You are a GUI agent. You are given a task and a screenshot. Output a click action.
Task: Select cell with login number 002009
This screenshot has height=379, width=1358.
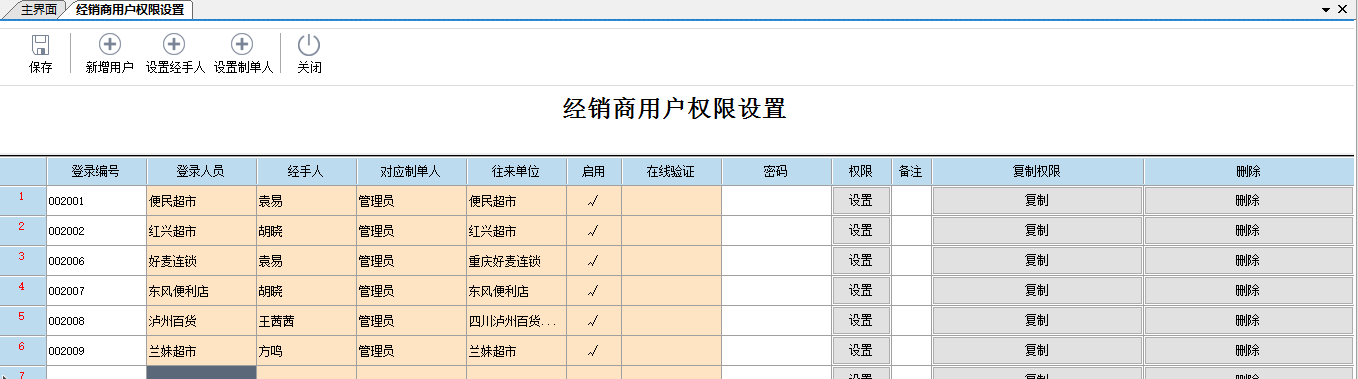[x=96, y=351]
